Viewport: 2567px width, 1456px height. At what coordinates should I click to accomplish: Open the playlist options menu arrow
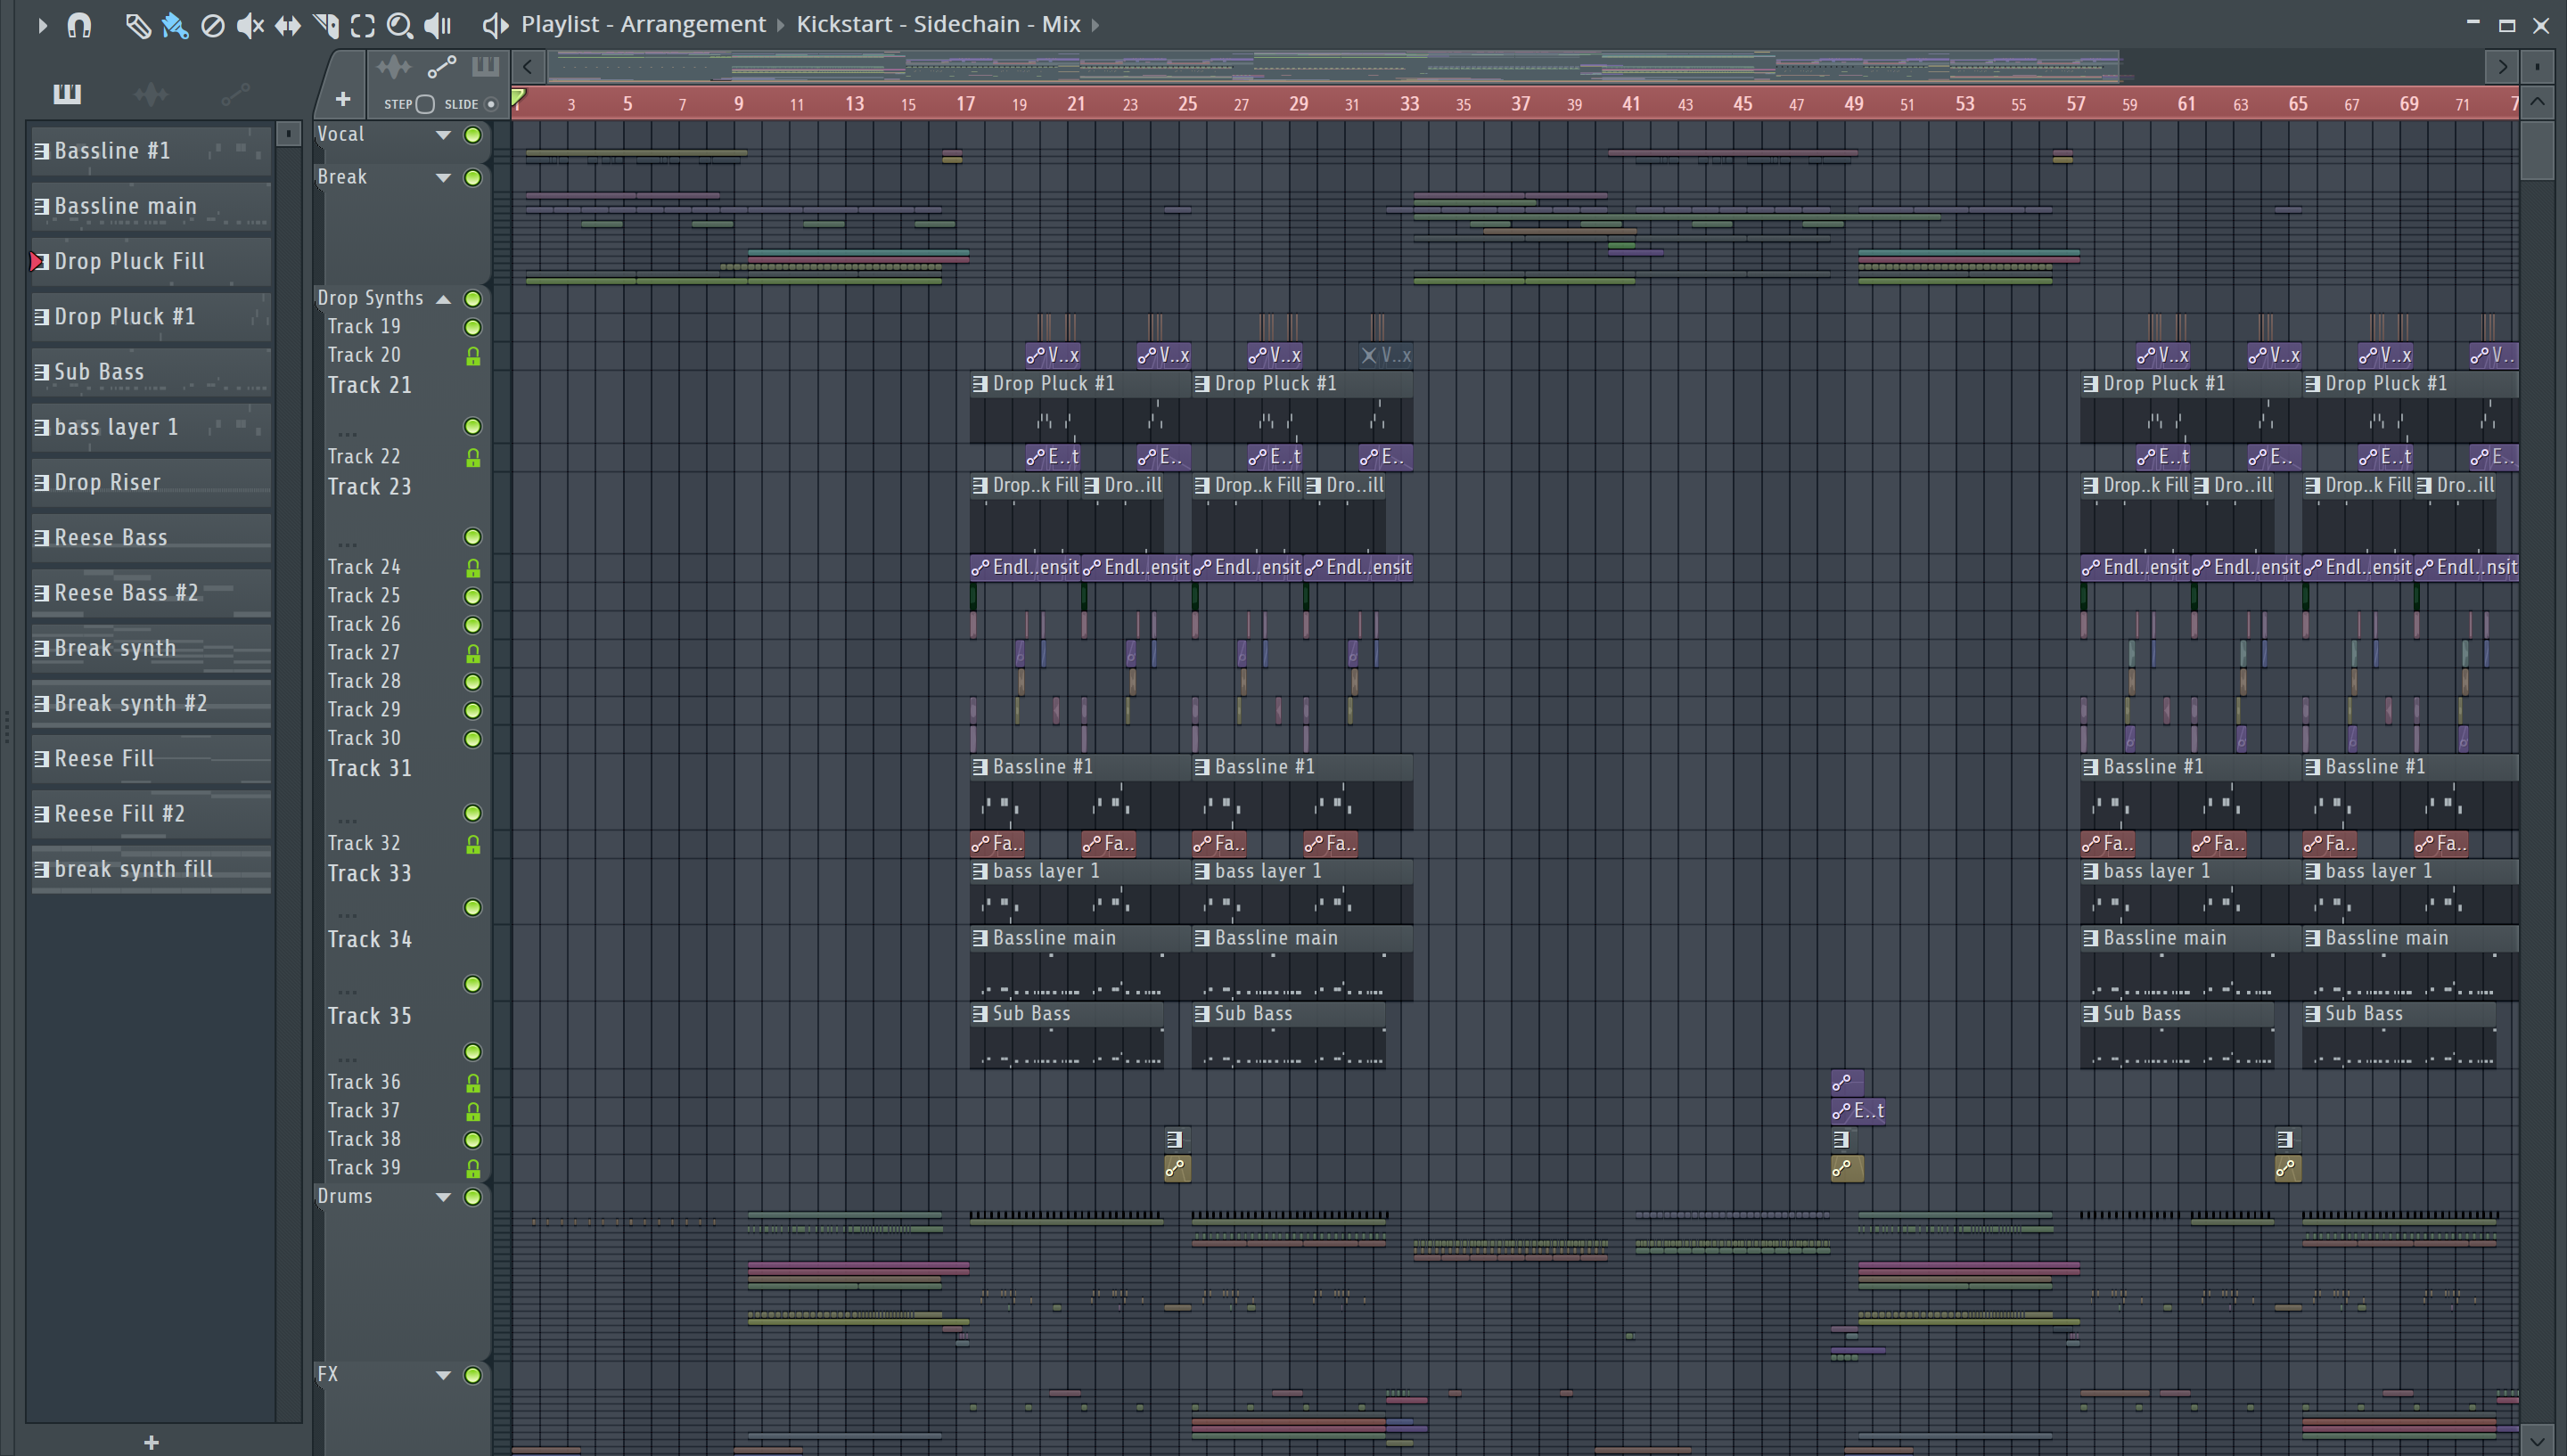(41, 25)
